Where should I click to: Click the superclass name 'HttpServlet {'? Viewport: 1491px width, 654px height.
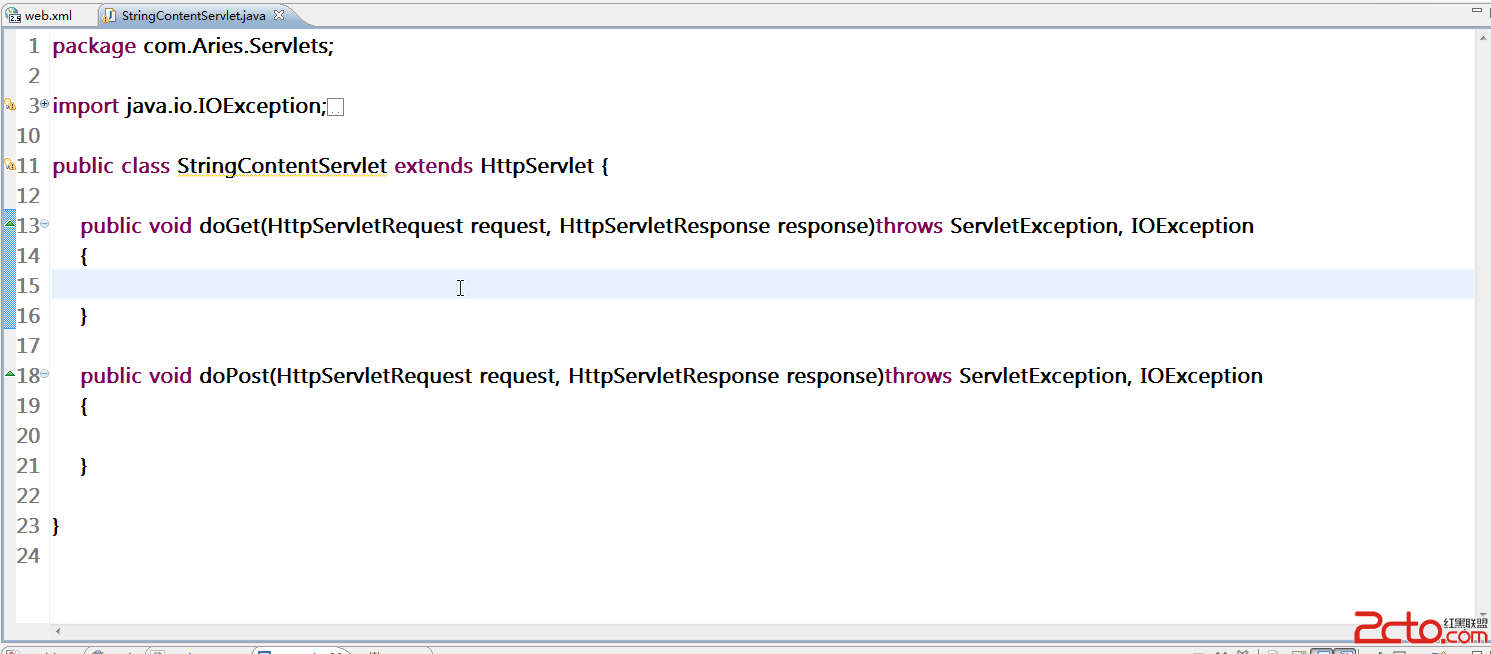(544, 166)
